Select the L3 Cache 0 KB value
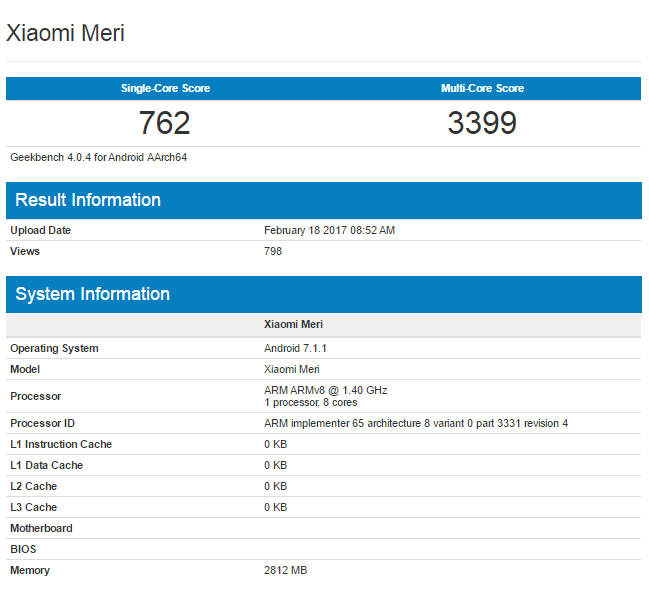 (x=275, y=507)
